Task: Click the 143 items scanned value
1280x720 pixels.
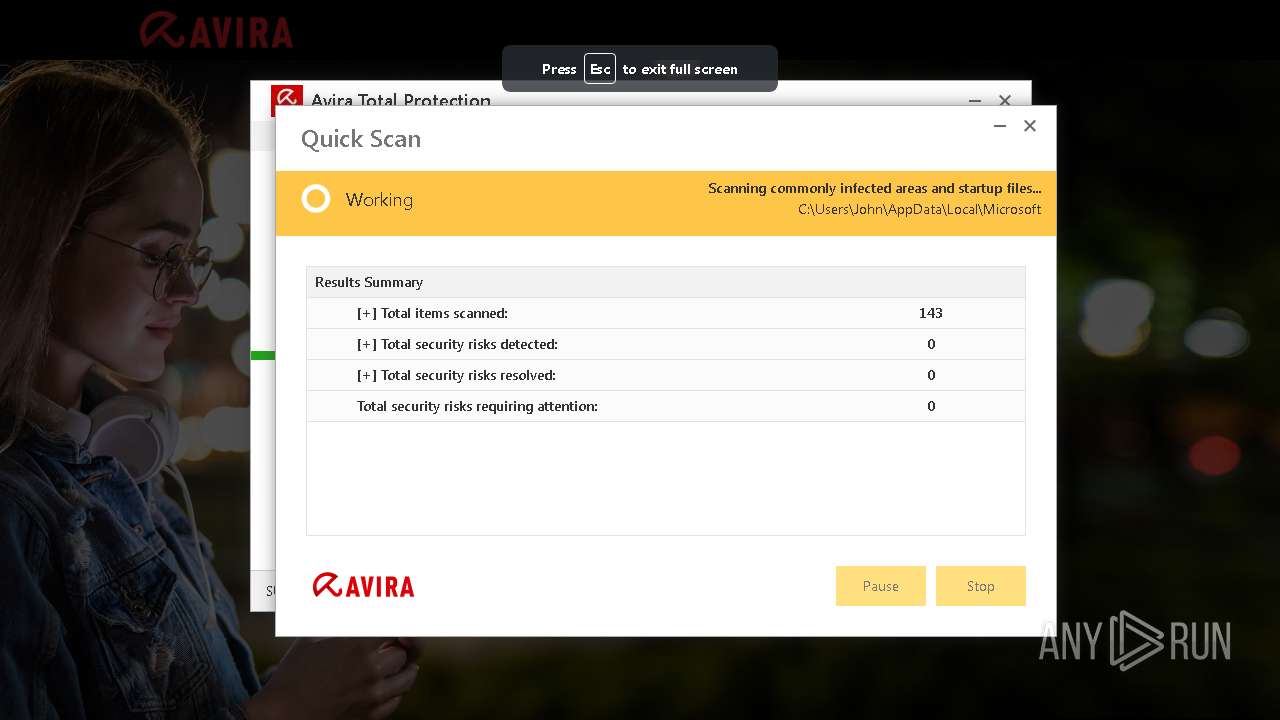Action: 931,313
